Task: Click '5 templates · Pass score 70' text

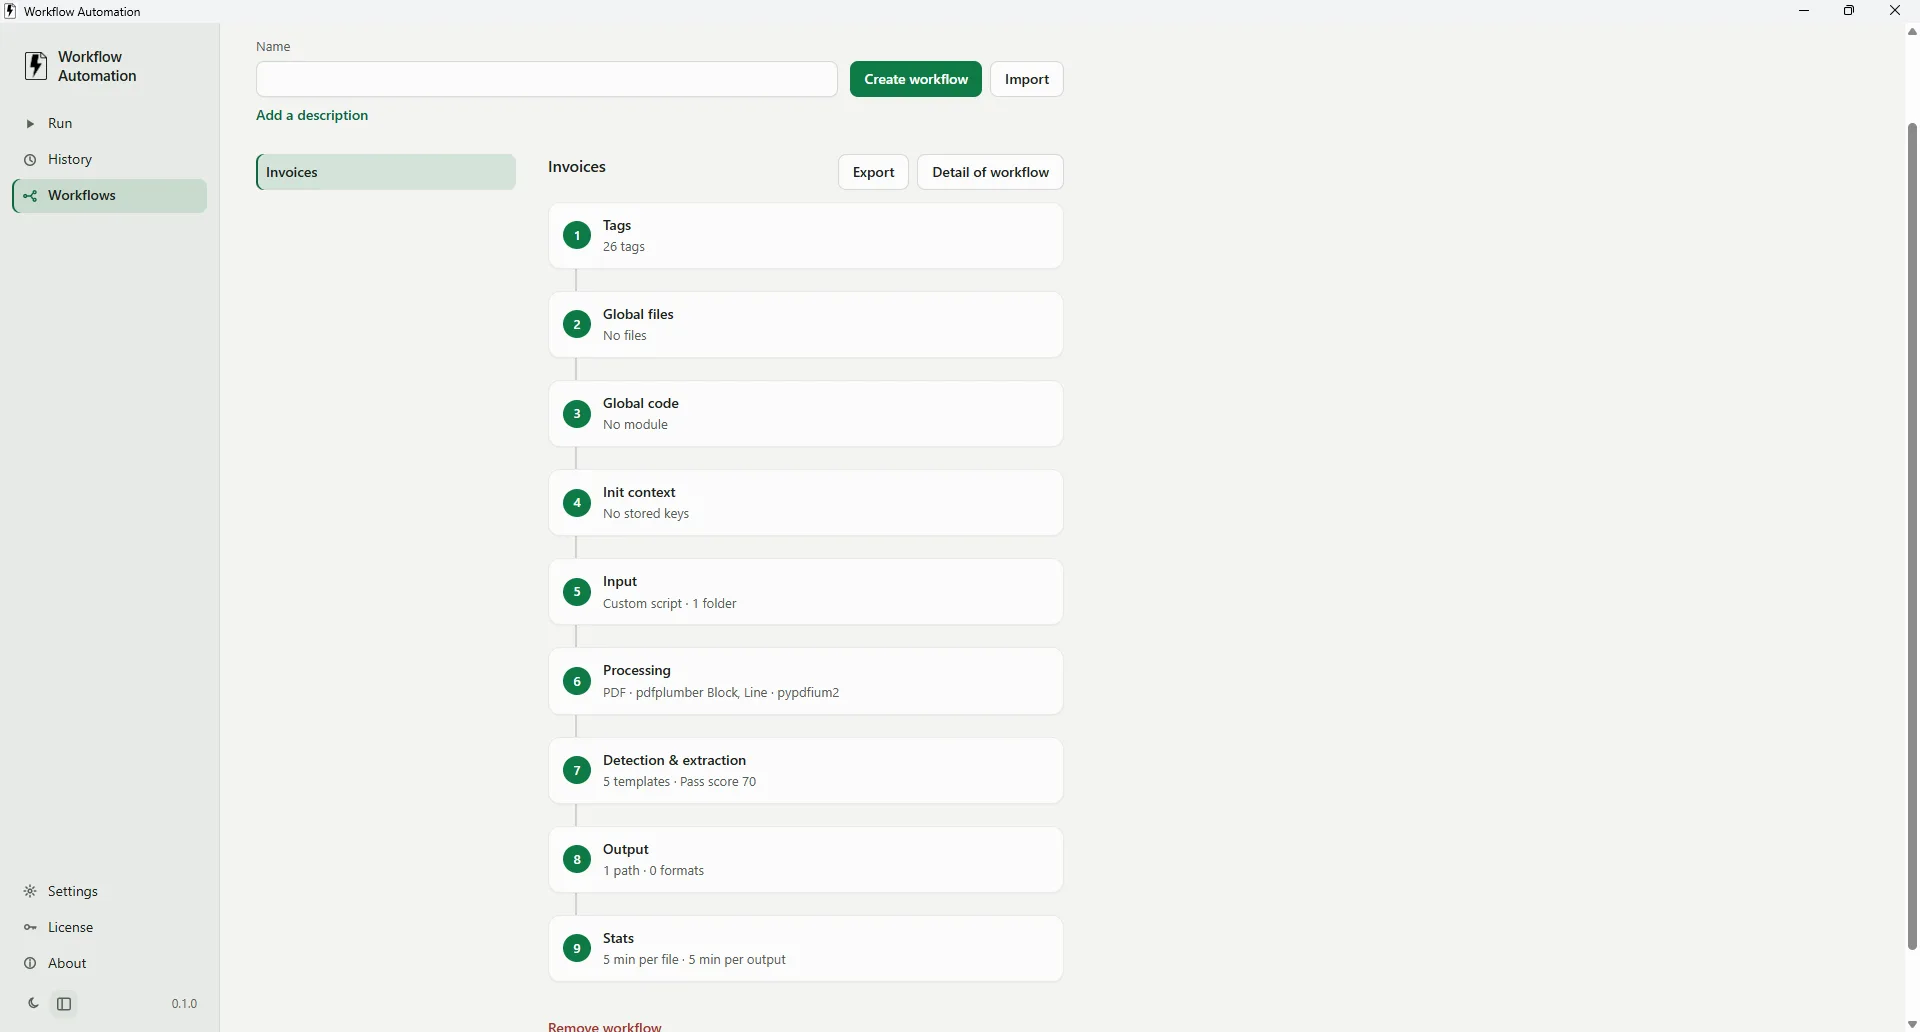Action: [680, 782]
